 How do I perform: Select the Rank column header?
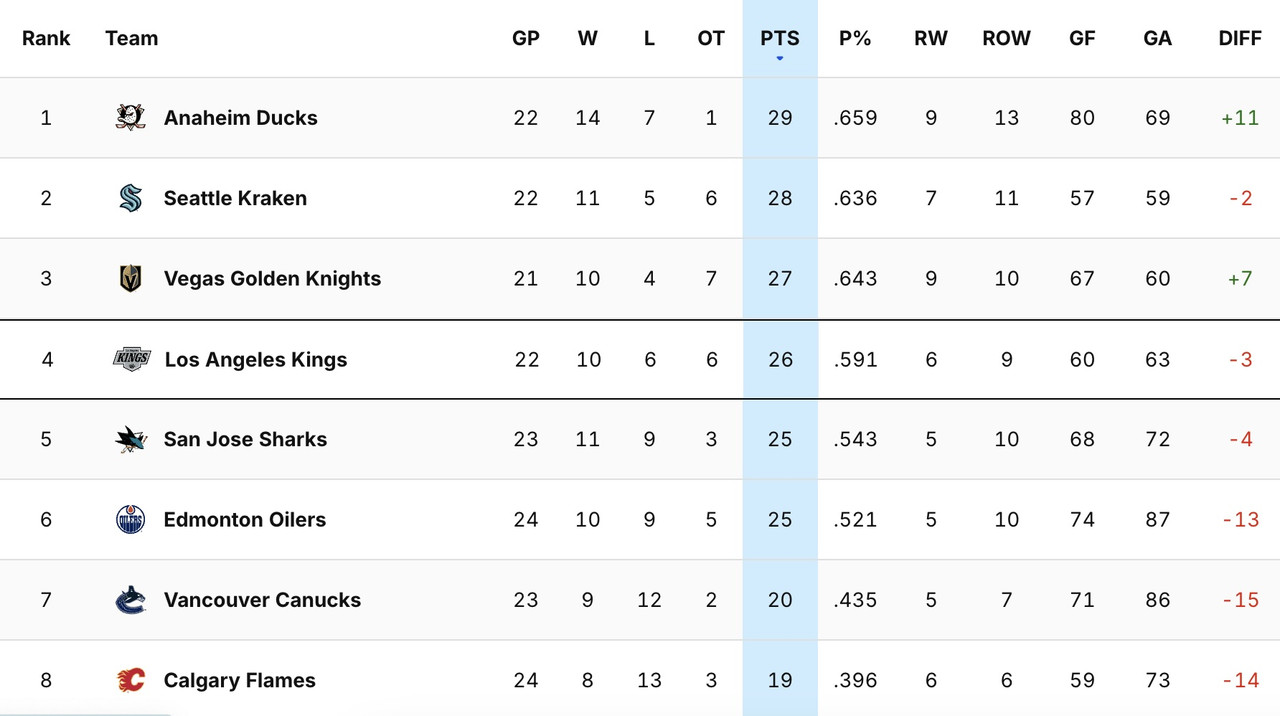point(46,38)
